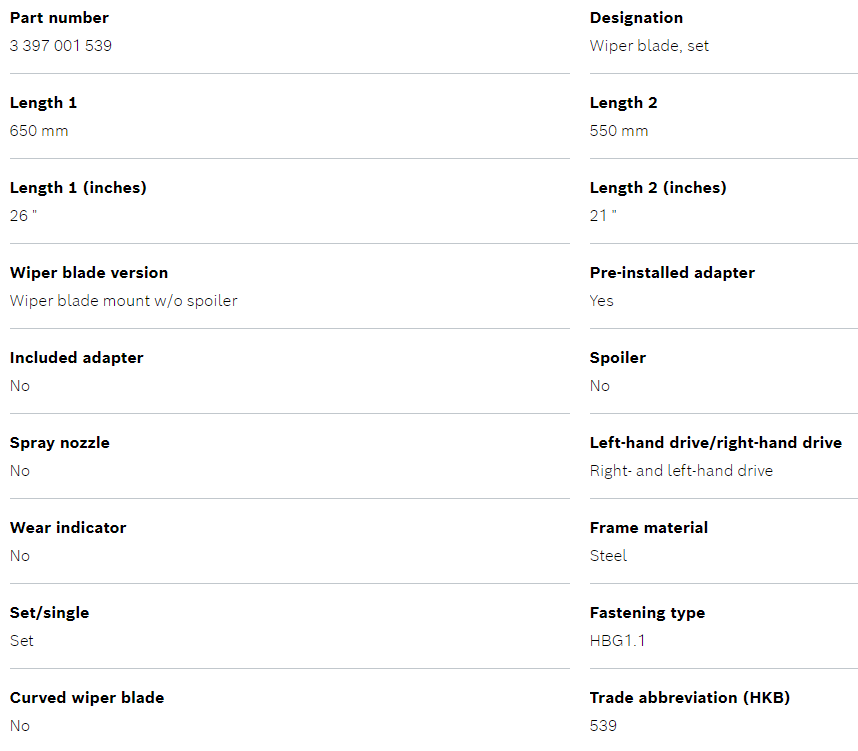Click the Spray nozzle label
858x751 pixels.
pos(60,443)
